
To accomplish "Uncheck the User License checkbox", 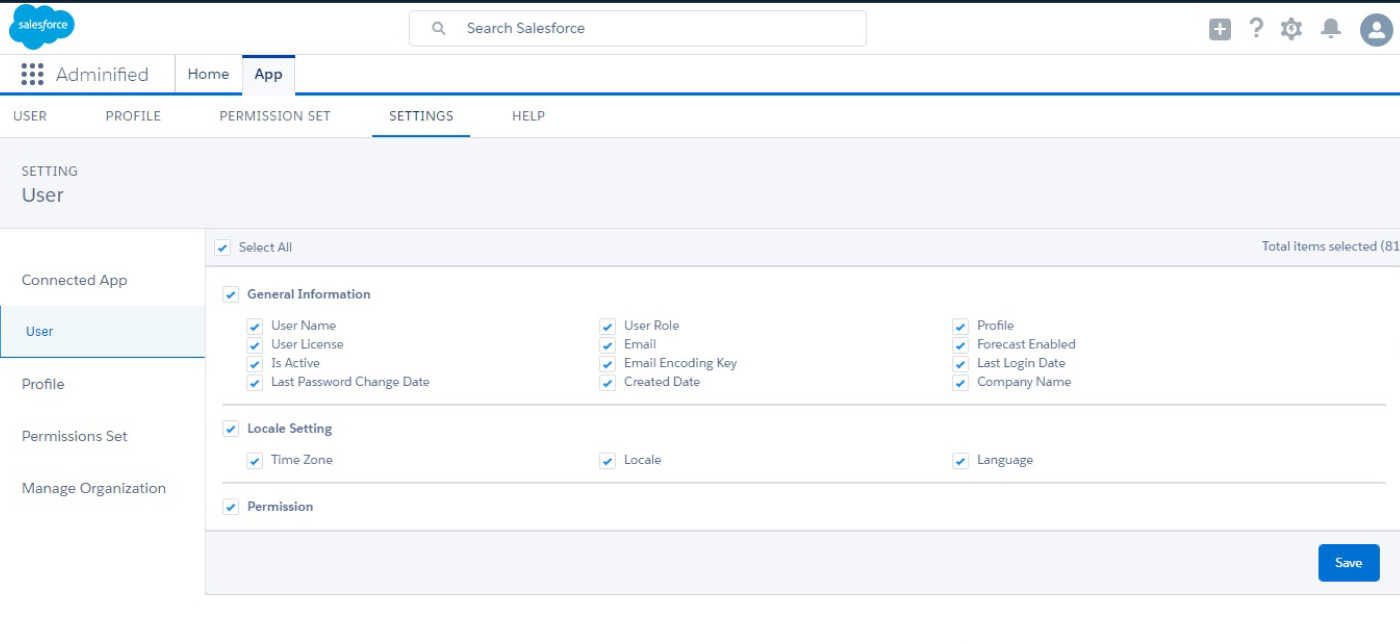I will (255, 345).
